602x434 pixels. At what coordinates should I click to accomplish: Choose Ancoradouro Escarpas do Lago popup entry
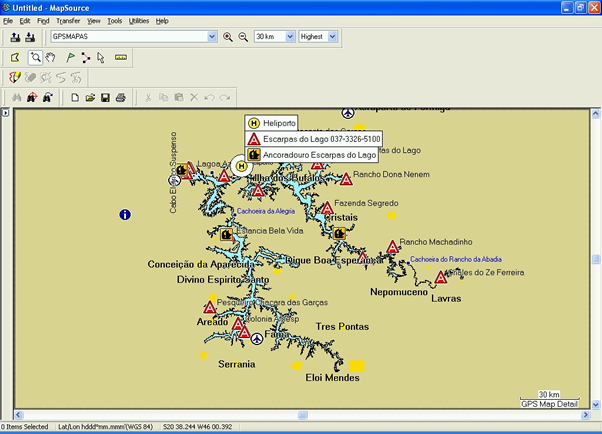[319, 155]
